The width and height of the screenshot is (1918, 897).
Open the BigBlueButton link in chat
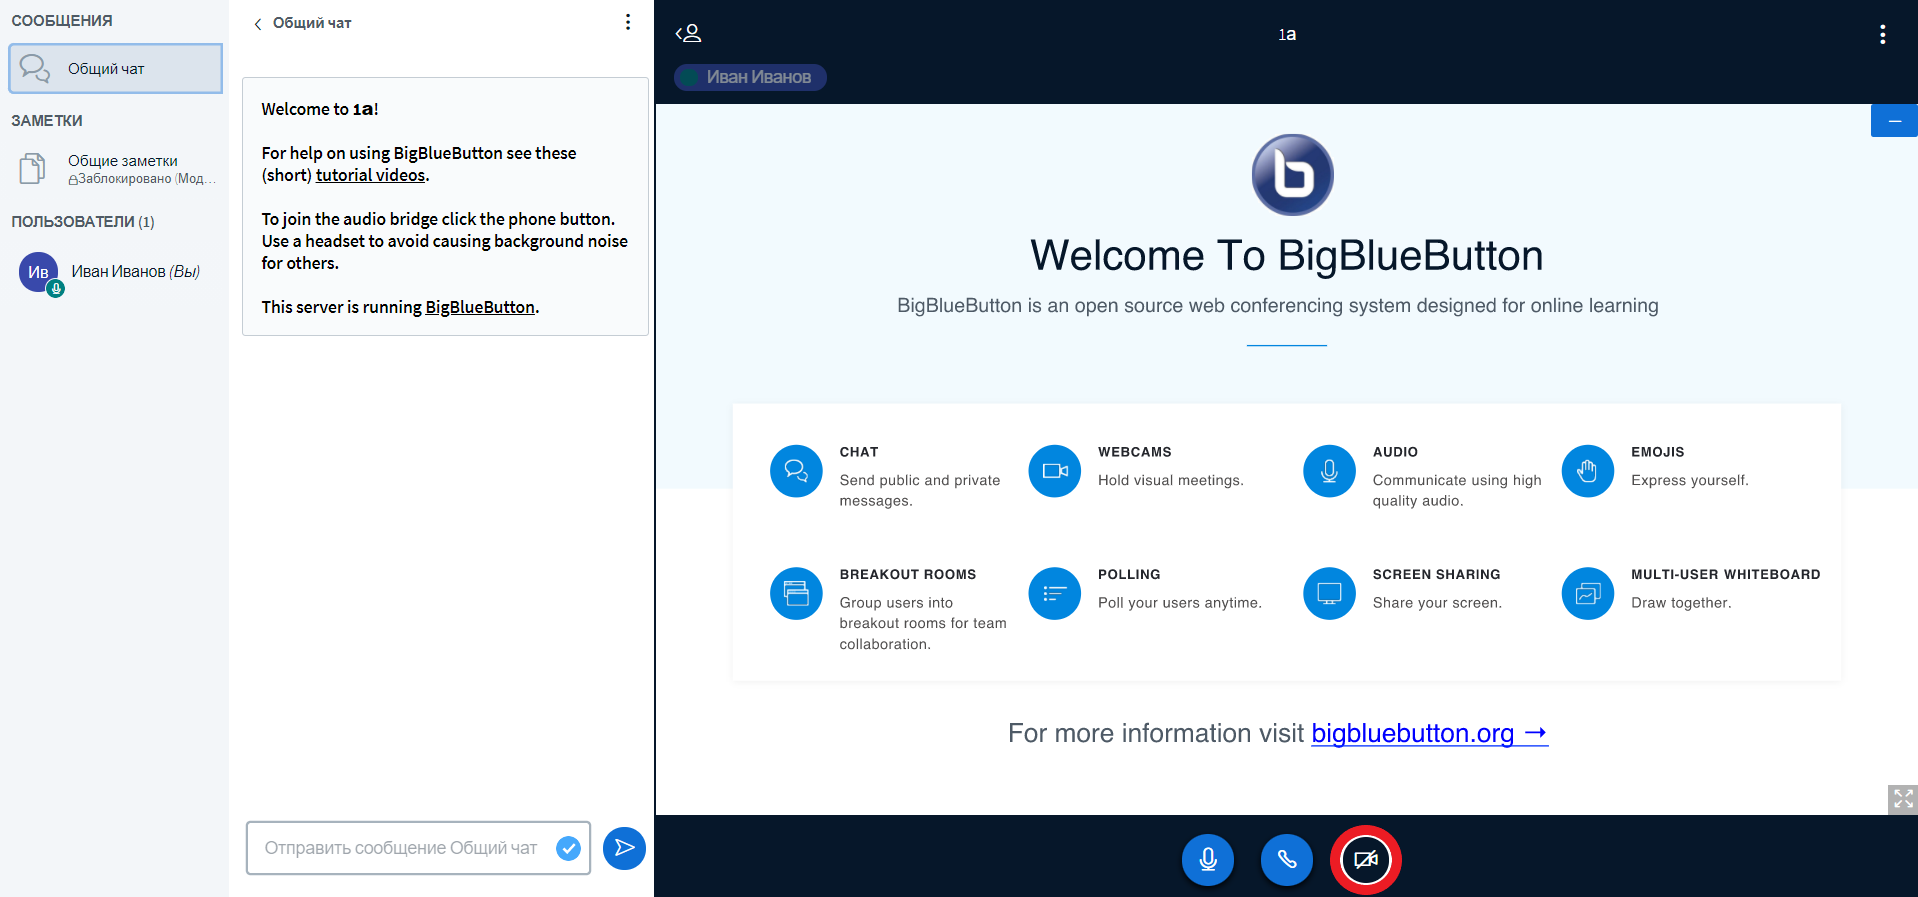click(x=480, y=307)
